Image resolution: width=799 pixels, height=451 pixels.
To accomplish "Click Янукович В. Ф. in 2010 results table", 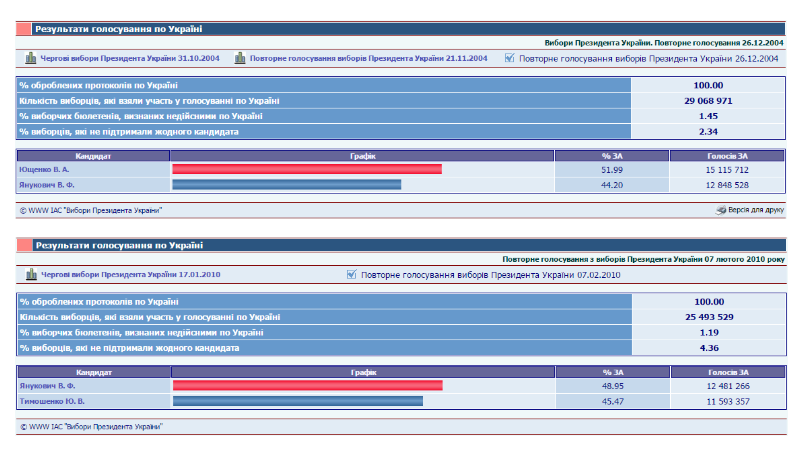I will click(44, 385).
